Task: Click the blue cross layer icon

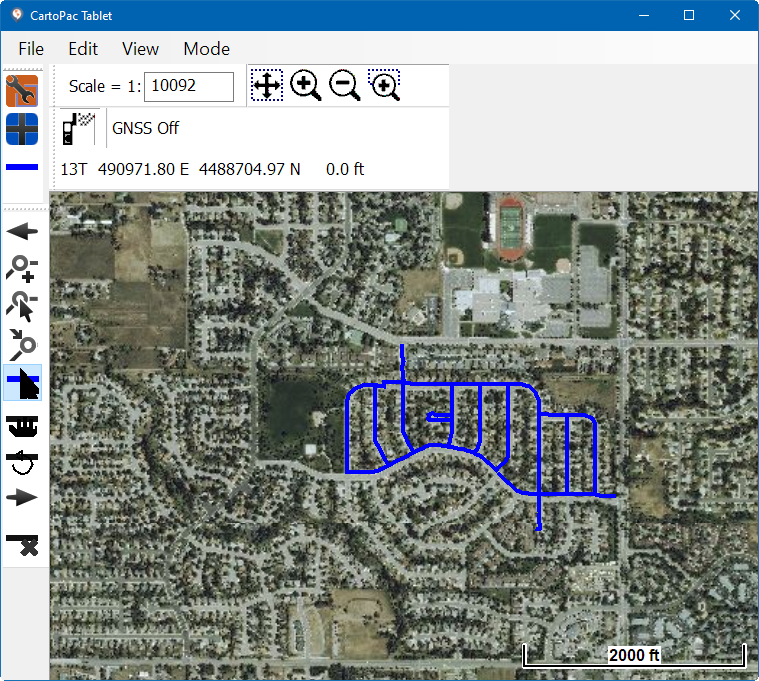Action: (x=22, y=129)
